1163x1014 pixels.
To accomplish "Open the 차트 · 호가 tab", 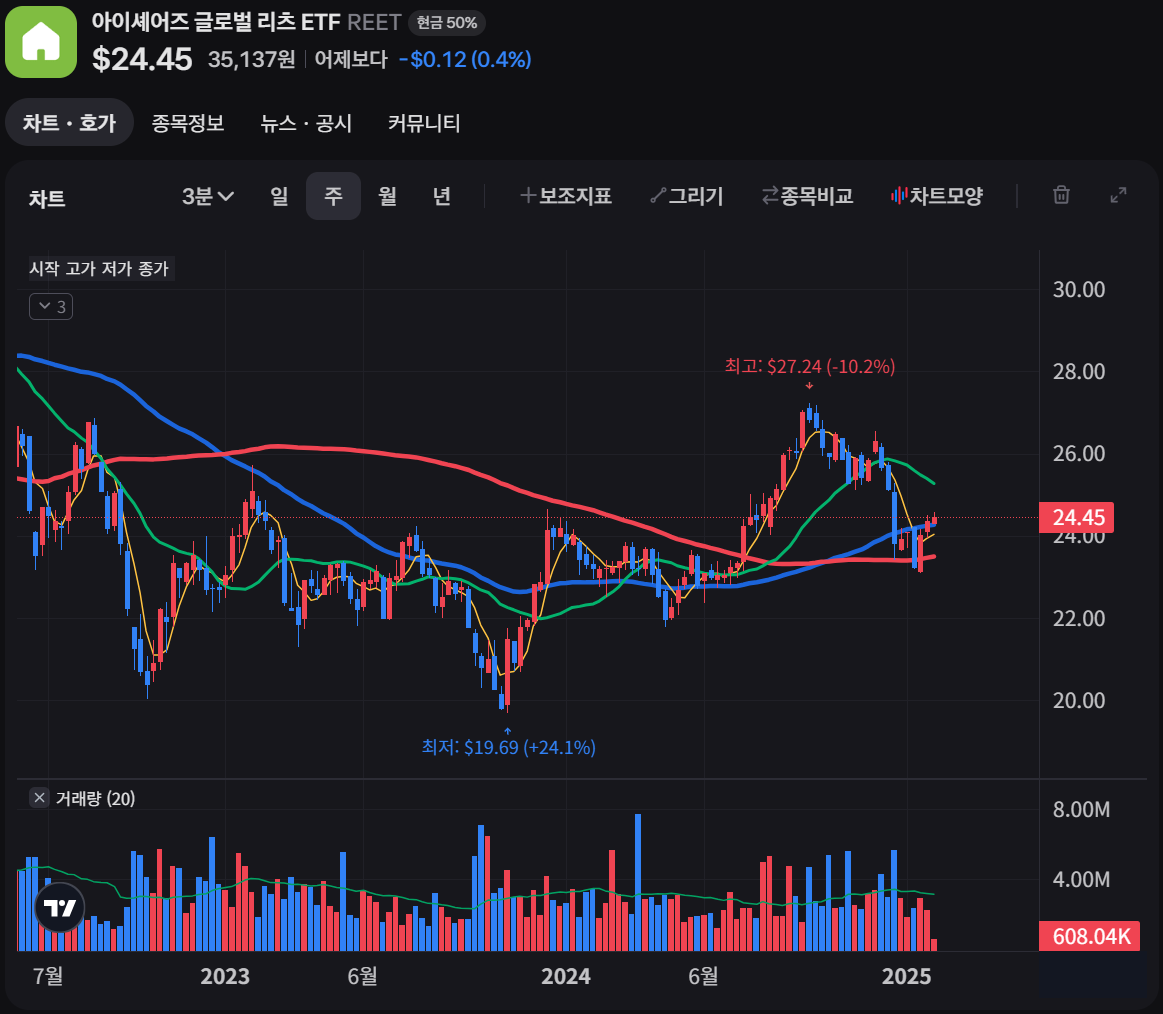I will click(70, 122).
